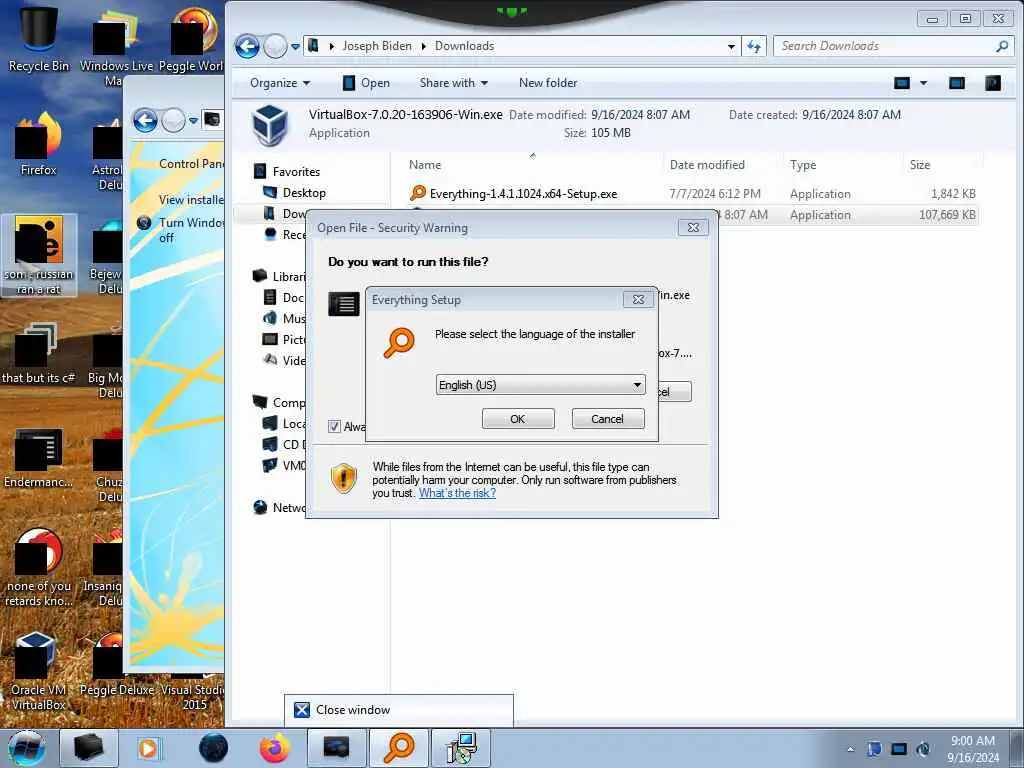Viewport: 1024px width, 768px height.
Task: Open the 'What's the risk?' link
Action: tap(457, 493)
